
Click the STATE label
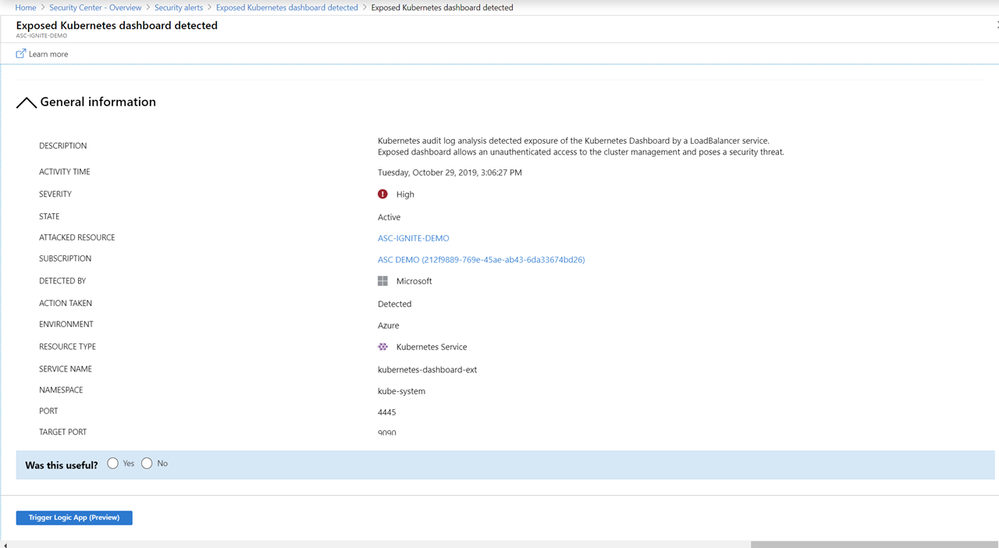point(49,217)
